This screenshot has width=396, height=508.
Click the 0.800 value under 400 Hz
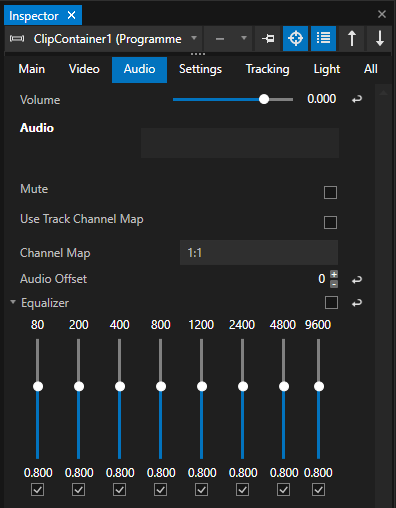[x=120, y=473]
